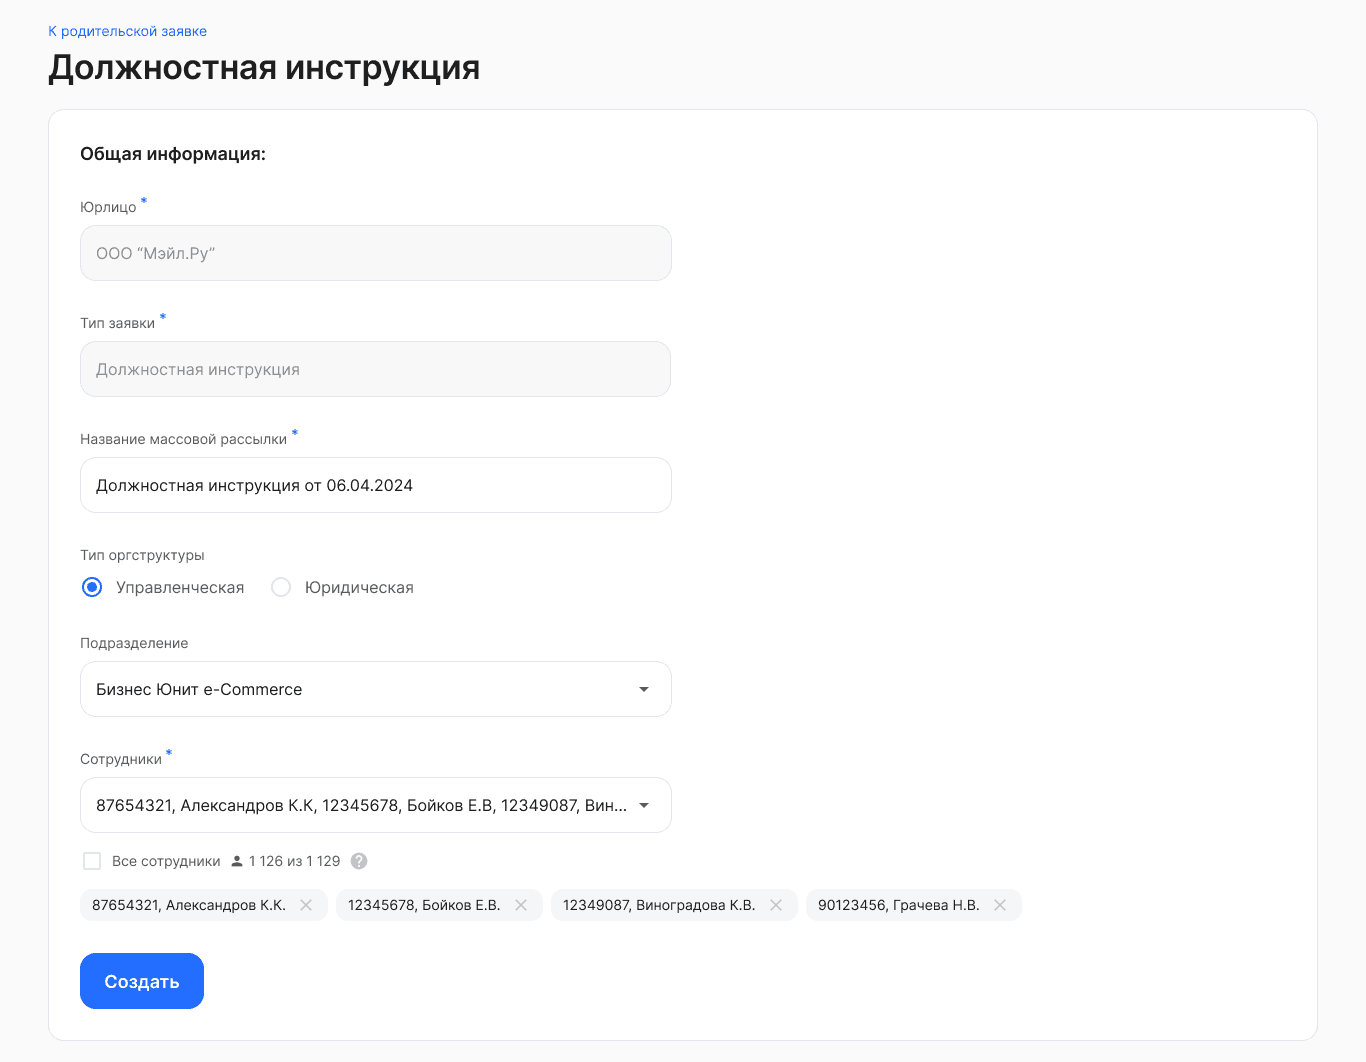
Task: Click the Сотрудники selected values field
Action: click(376, 805)
